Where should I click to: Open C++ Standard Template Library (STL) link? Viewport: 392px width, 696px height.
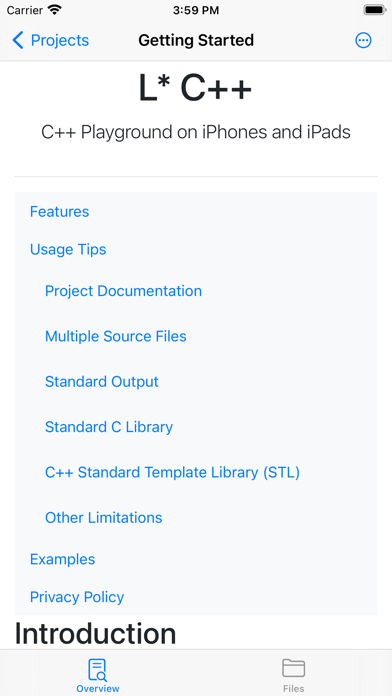point(172,472)
